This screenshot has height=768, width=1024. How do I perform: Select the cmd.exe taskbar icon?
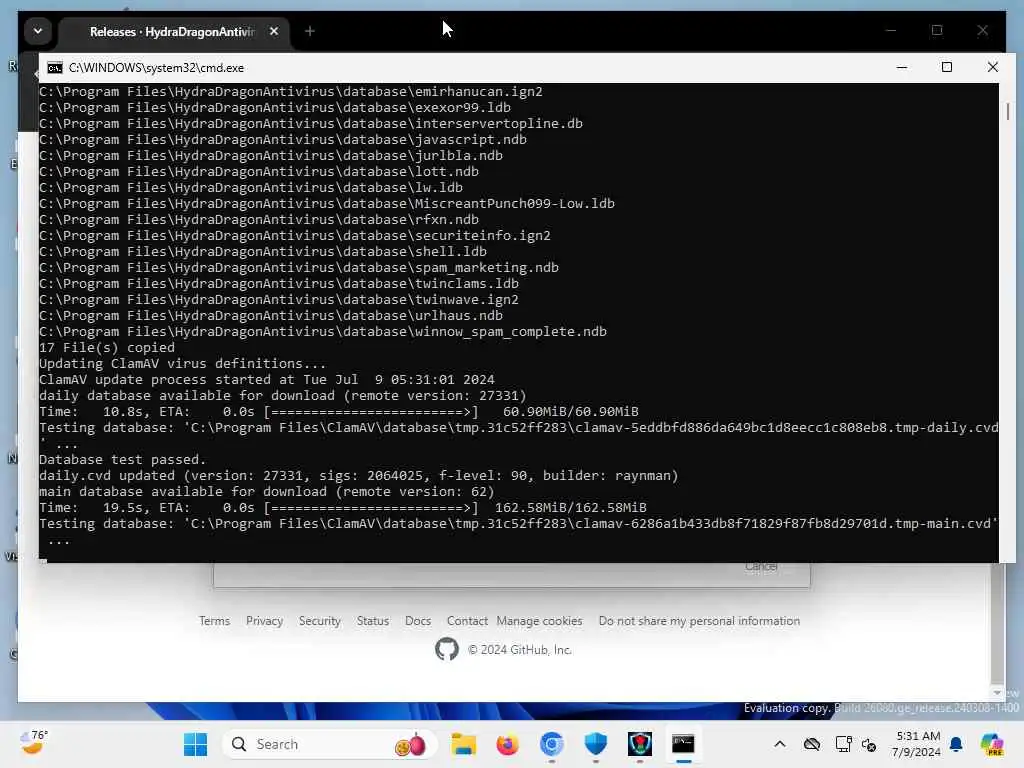click(684, 744)
